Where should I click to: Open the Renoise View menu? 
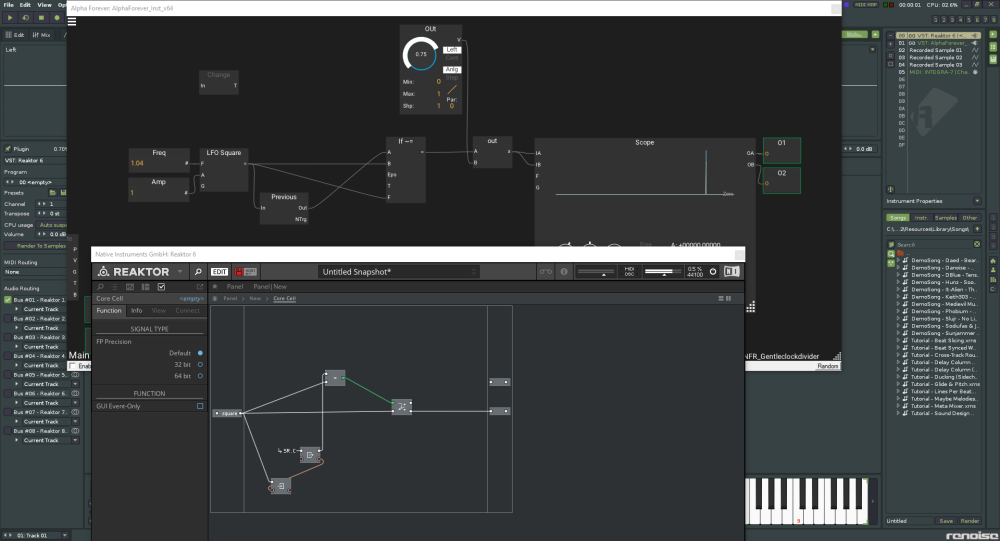point(44,4)
